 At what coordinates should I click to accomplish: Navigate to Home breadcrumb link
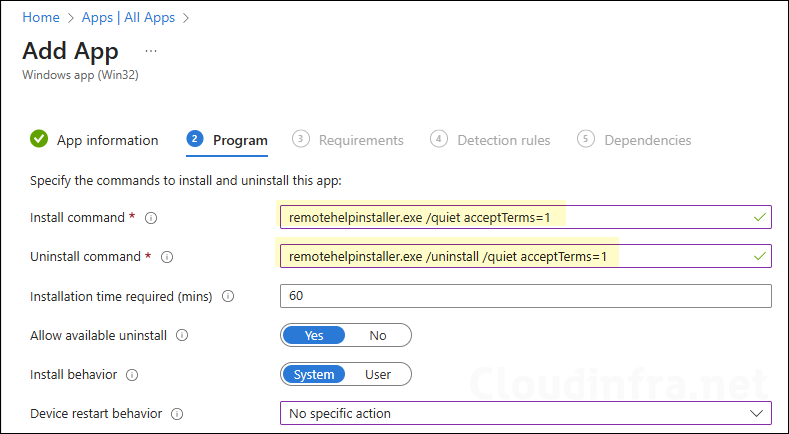40,17
